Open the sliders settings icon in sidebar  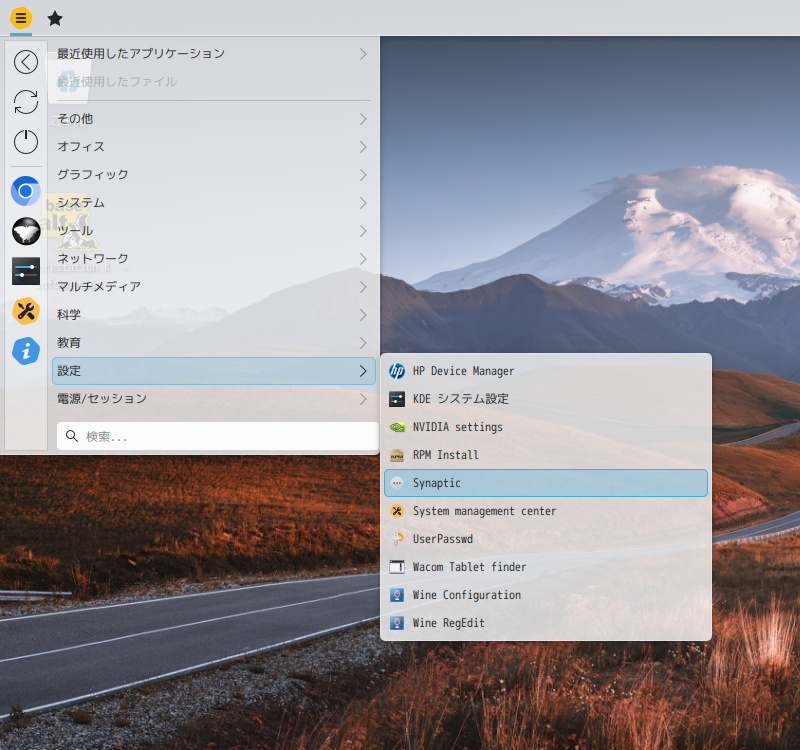[26, 271]
